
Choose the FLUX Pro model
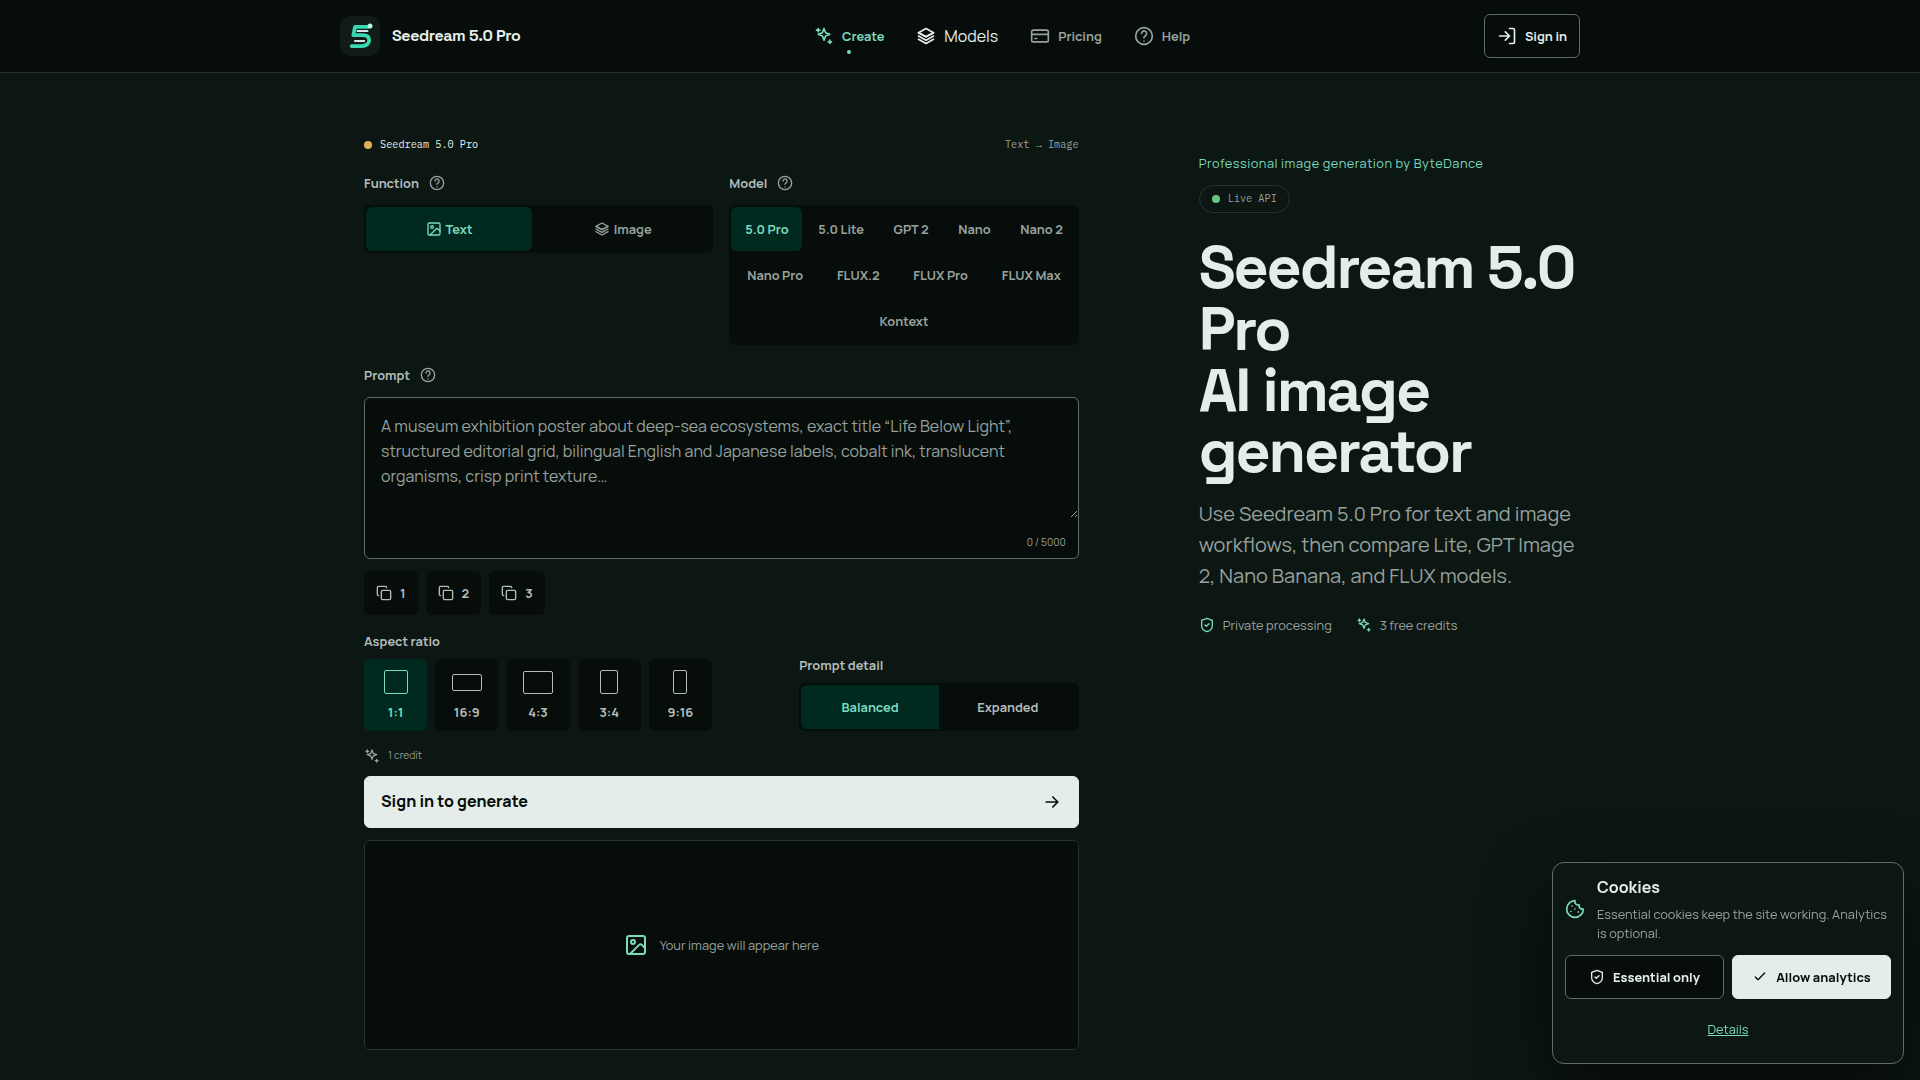point(940,275)
